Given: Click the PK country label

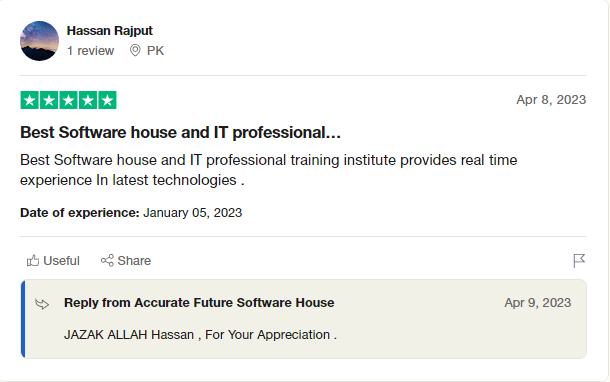Looking at the screenshot, I should coord(155,51).
